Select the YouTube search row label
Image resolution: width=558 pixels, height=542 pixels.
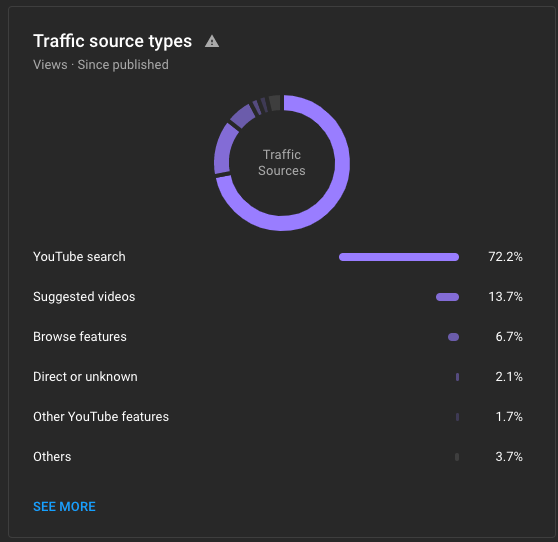coord(79,257)
